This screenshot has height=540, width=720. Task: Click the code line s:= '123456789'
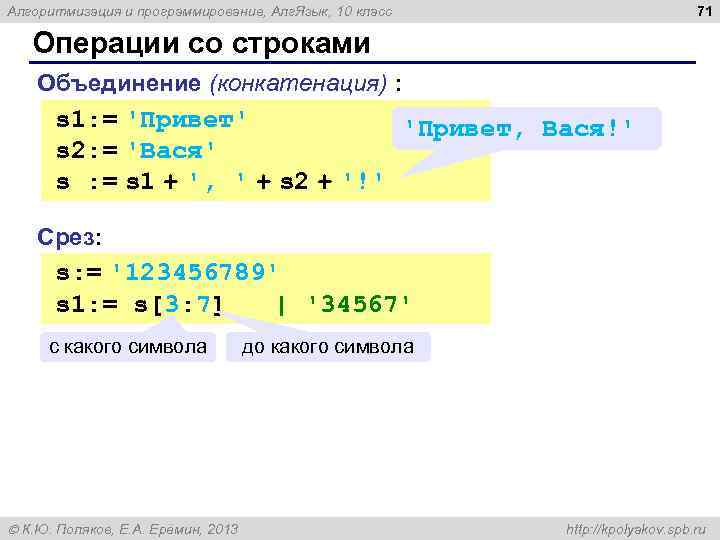coord(166,272)
